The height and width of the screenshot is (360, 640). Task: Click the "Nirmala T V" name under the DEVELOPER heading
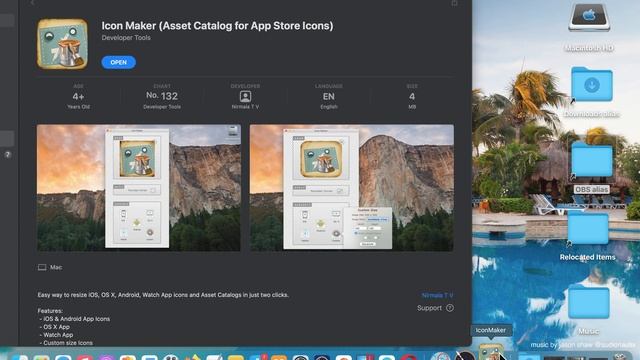click(x=245, y=107)
